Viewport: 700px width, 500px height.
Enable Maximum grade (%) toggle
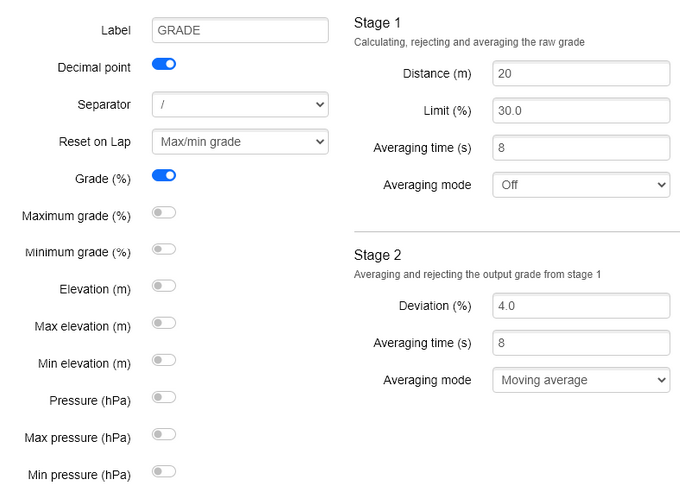164,212
